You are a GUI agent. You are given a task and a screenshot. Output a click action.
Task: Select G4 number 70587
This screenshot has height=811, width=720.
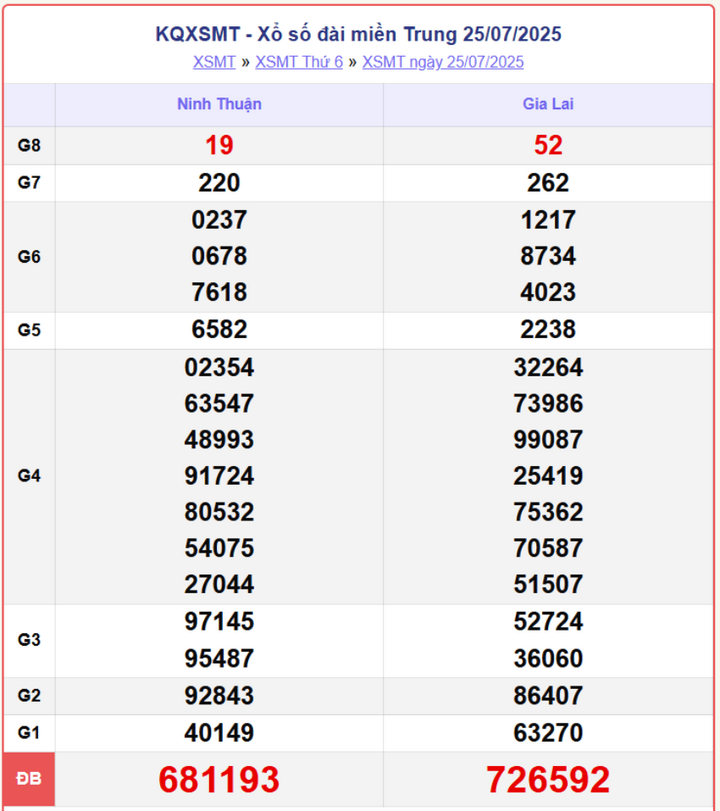click(548, 548)
